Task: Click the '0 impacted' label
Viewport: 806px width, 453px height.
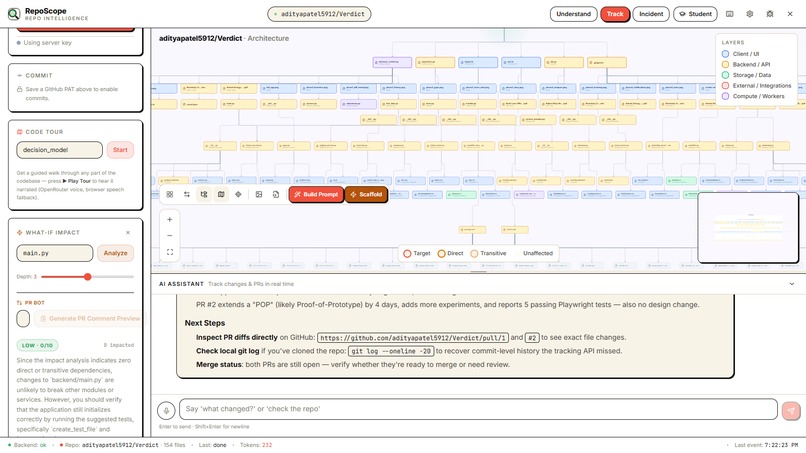Action: coord(119,346)
